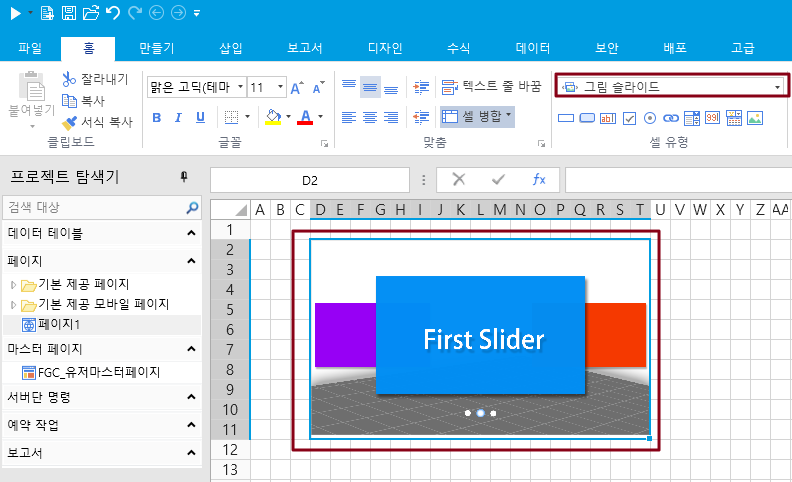Image resolution: width=792 pixels, height=482 pixels.
Task: Expand the 기본 제공 페이지 folder
Action: (x=14, y=284)
